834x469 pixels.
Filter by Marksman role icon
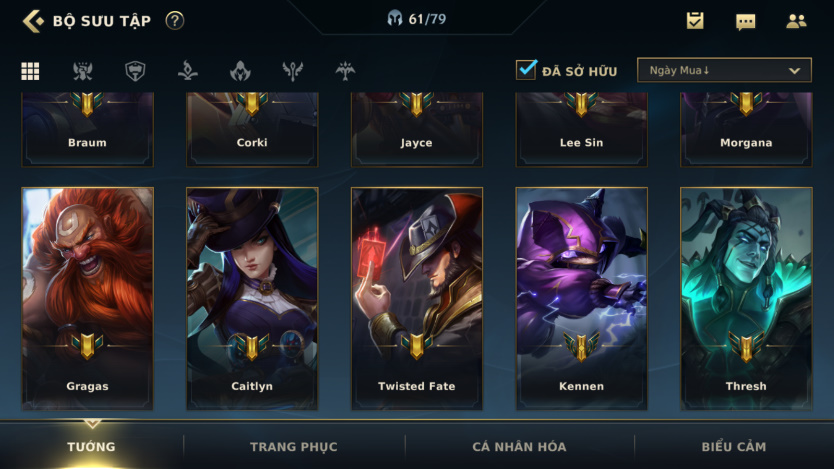[x=345, y=71]
